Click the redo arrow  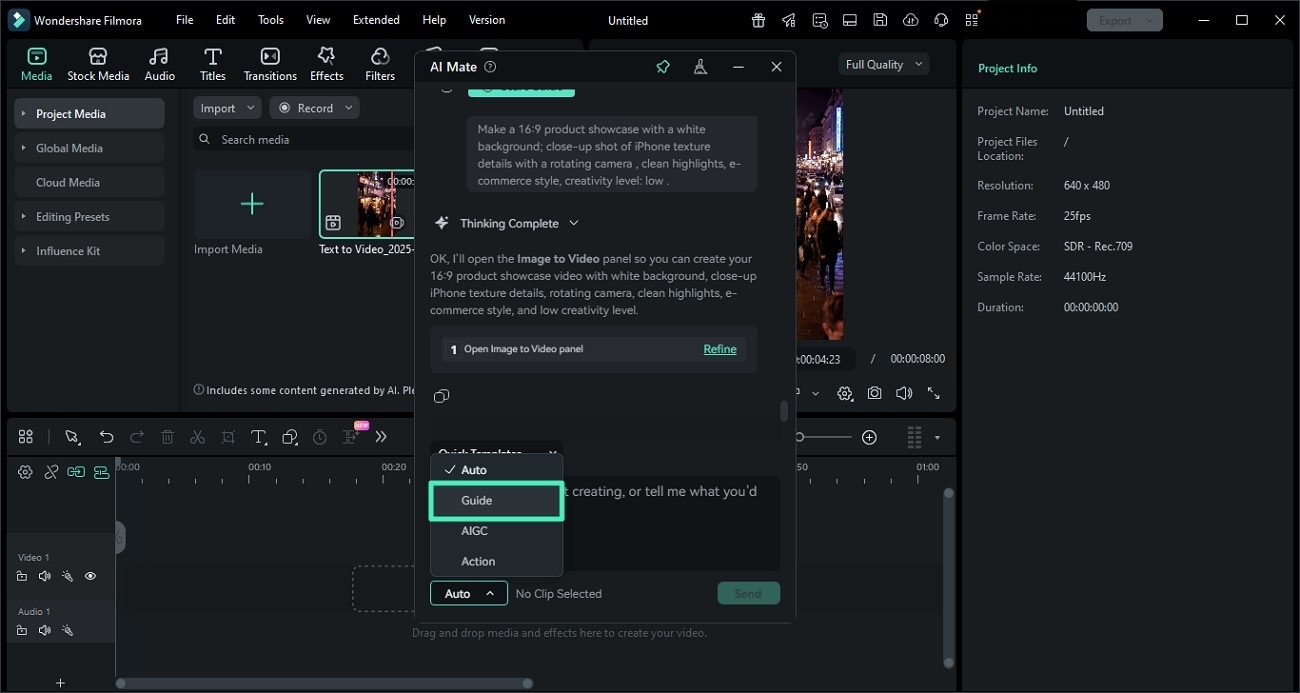pos(137,437)
